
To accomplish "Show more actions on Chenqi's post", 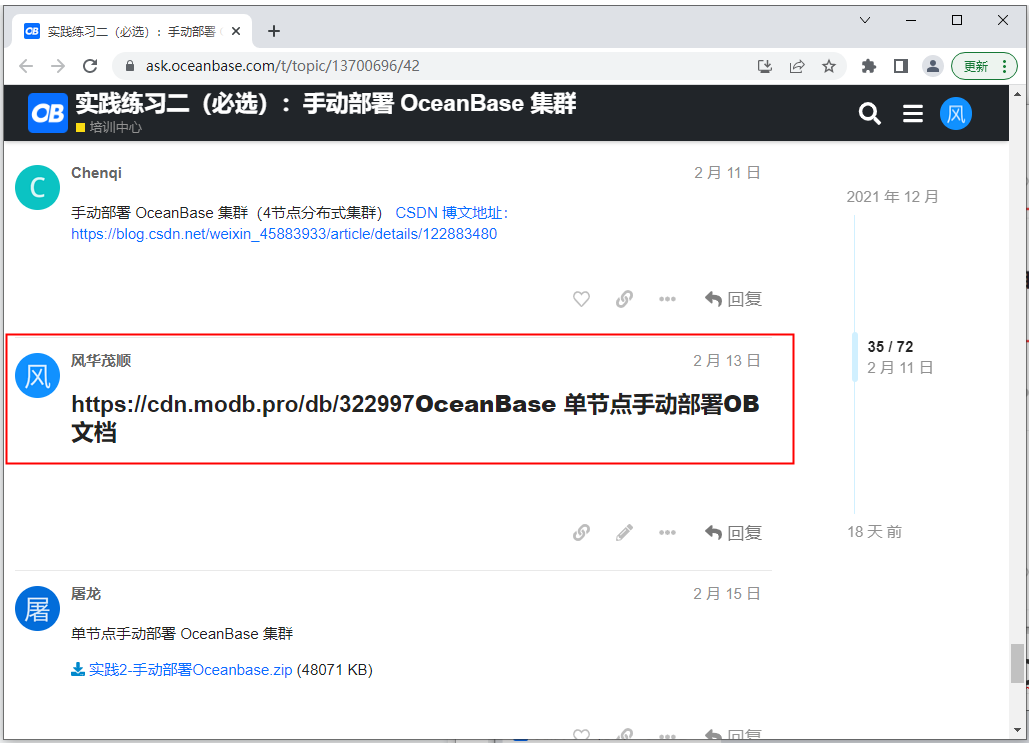I will tap(667, 299).
